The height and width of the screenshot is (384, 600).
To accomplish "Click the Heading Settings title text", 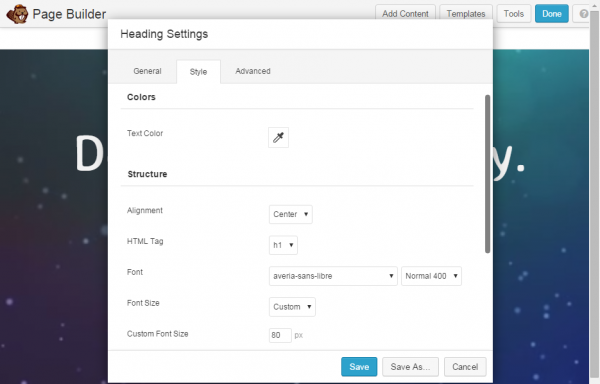I will tap(164, 34).
